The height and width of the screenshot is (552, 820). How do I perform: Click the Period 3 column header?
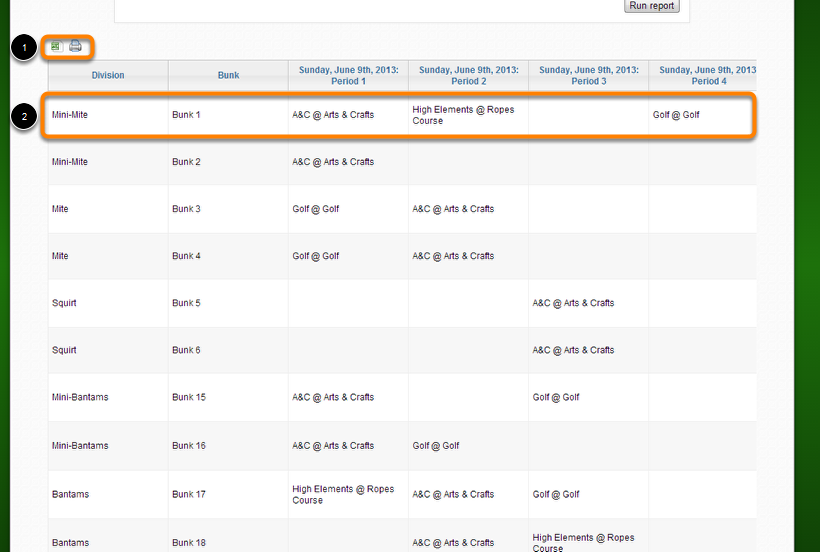coord(588,75)
